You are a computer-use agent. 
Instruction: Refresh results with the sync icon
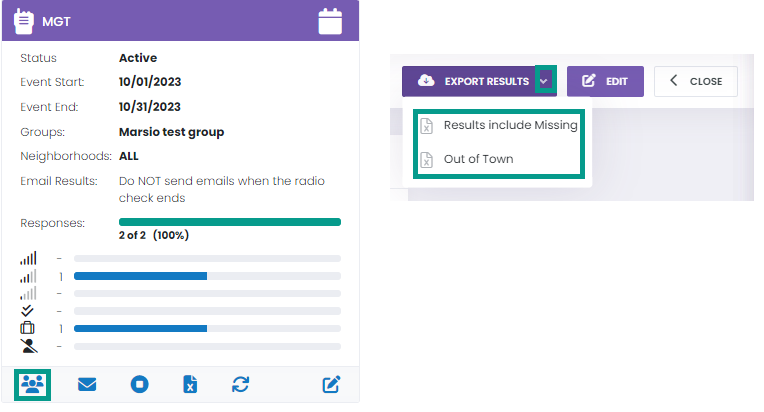click(x=240, y=384)
